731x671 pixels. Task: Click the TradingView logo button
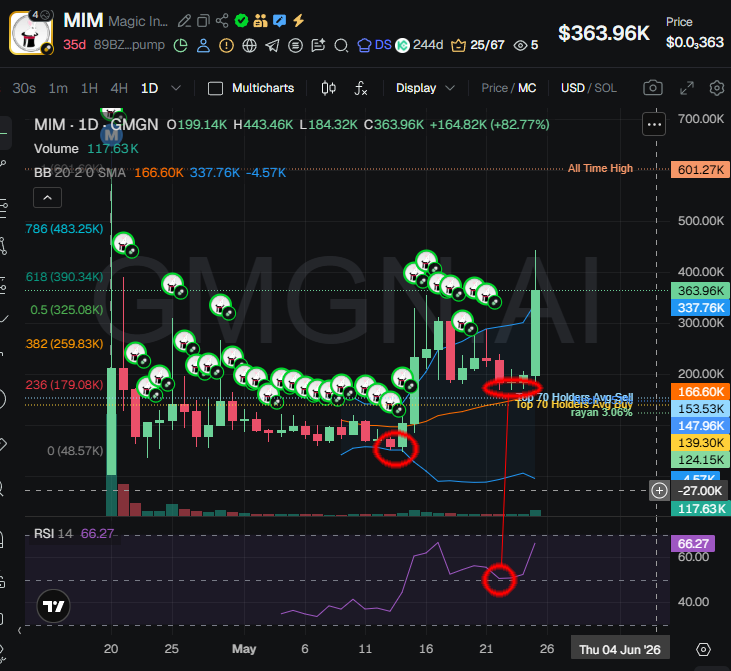(53, 606)
